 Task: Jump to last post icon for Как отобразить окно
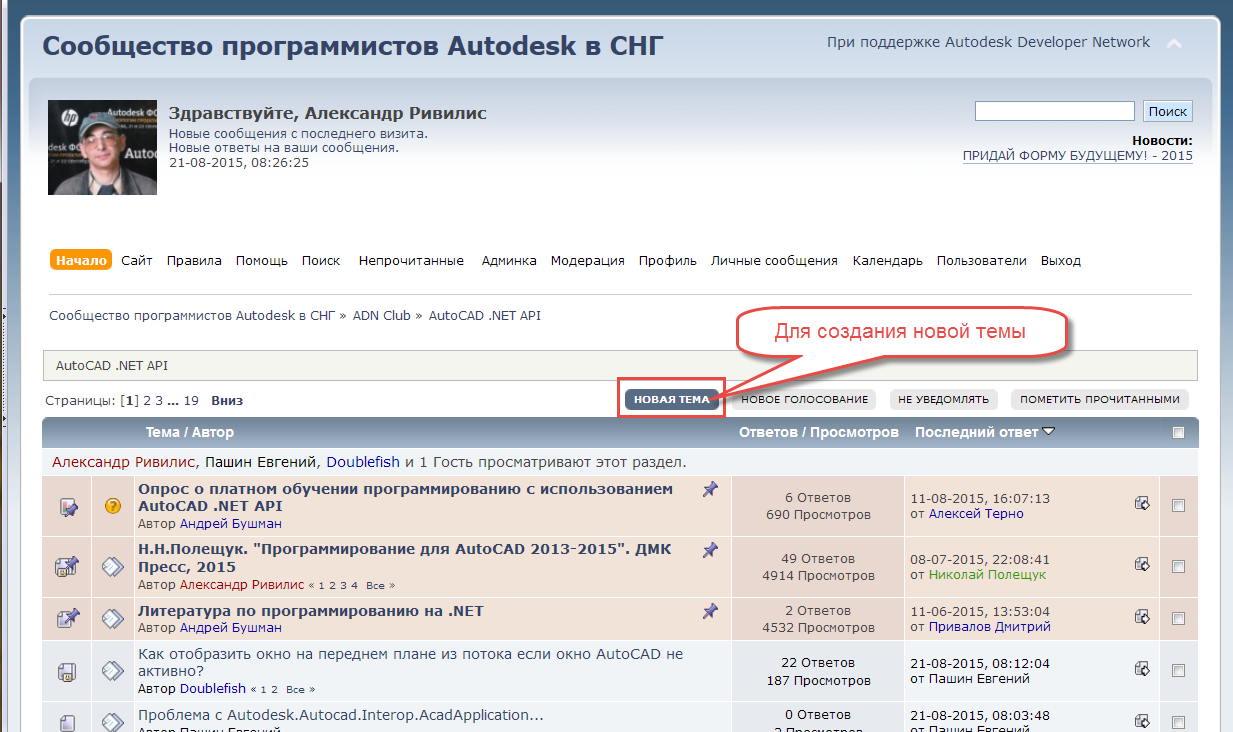[1142, 668]
